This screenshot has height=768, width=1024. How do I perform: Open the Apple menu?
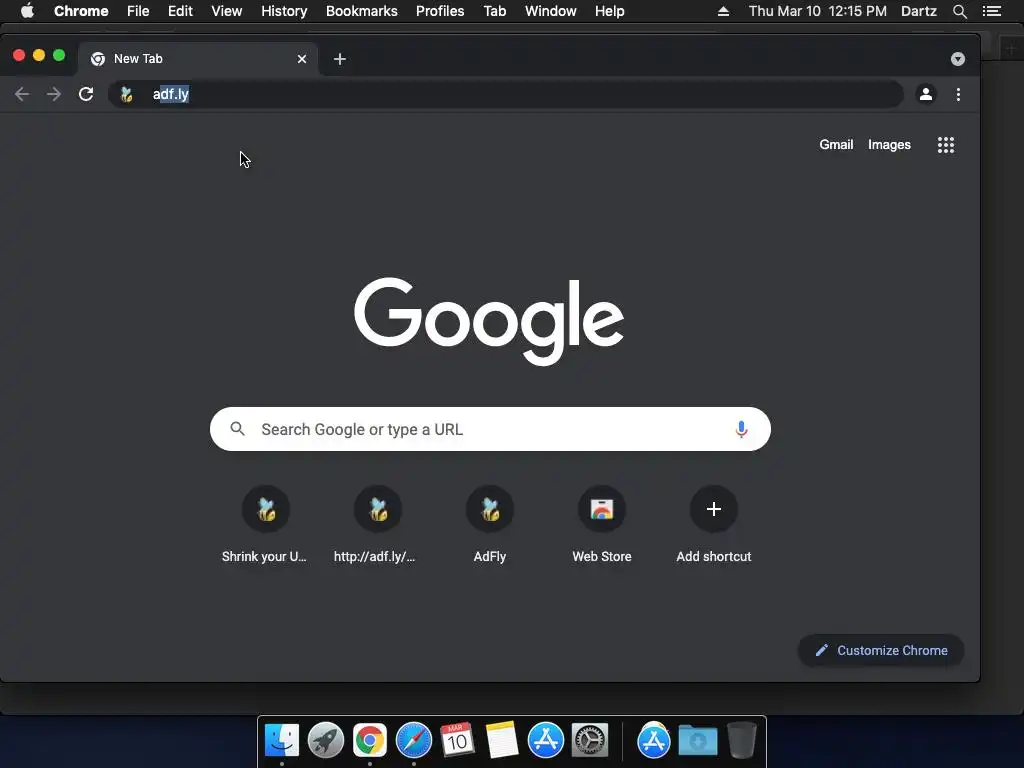(x=27, y=11)
